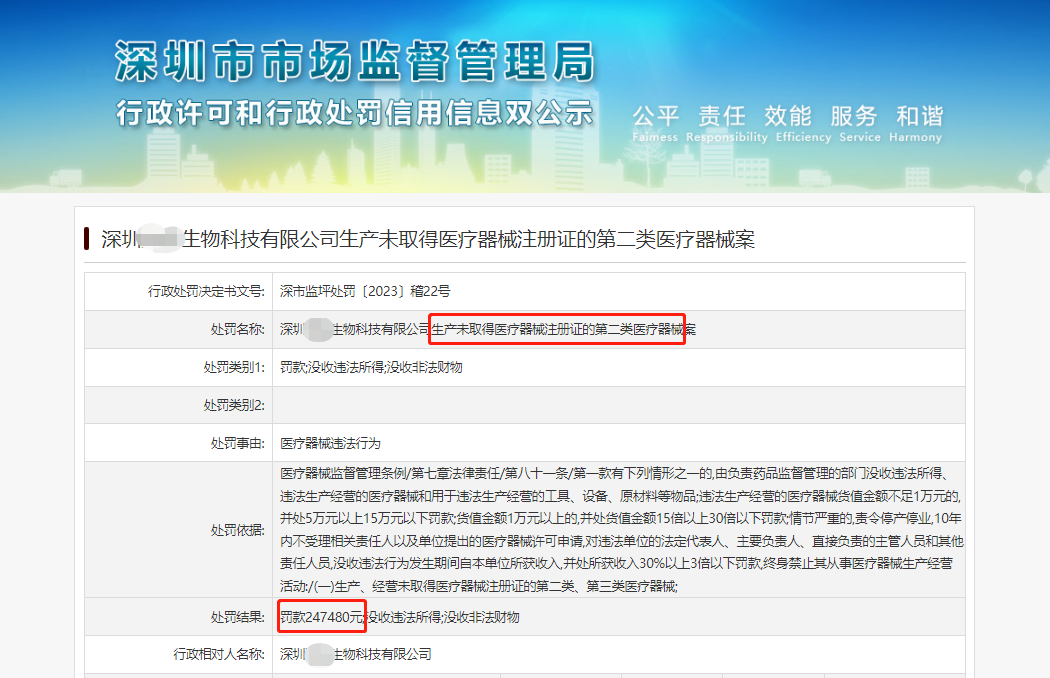Click the 医疗器械违法行为 penalty reason text
1050x678 pixels.
coord(330,442)
